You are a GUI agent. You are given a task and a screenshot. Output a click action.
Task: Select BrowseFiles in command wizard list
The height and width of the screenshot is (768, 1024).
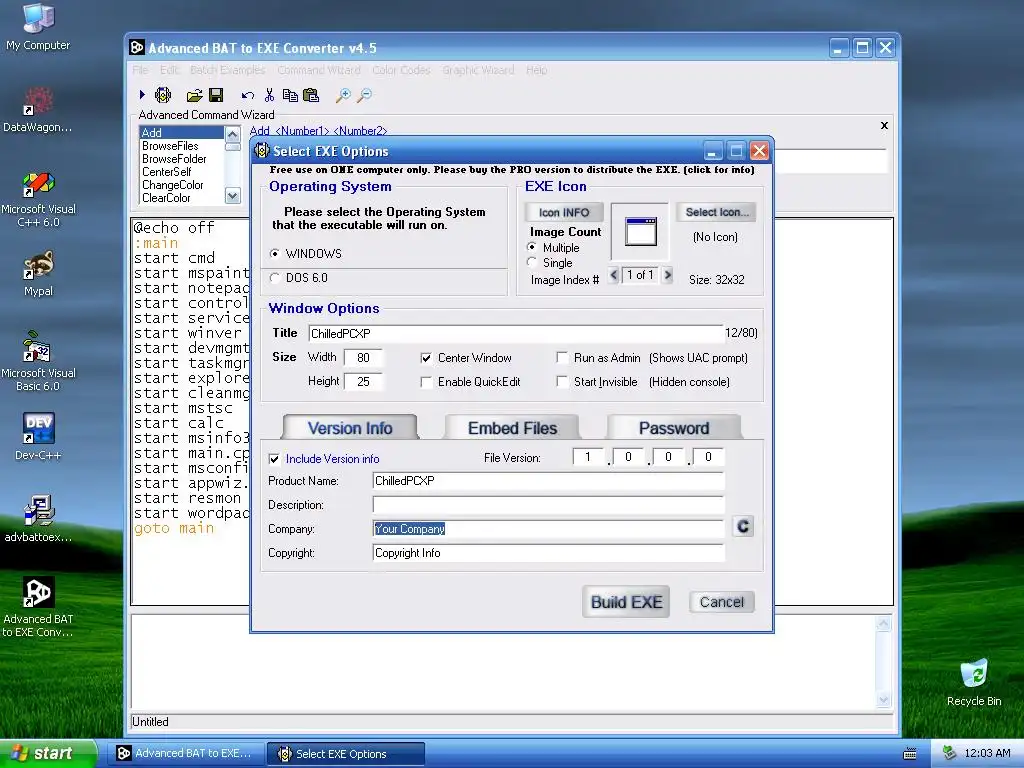[x=182, y=146]
